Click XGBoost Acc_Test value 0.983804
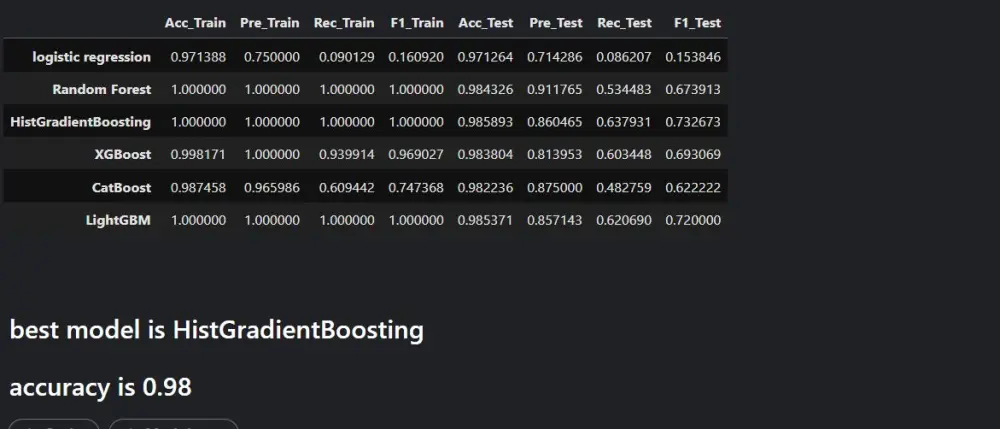 tap(485, 155)
